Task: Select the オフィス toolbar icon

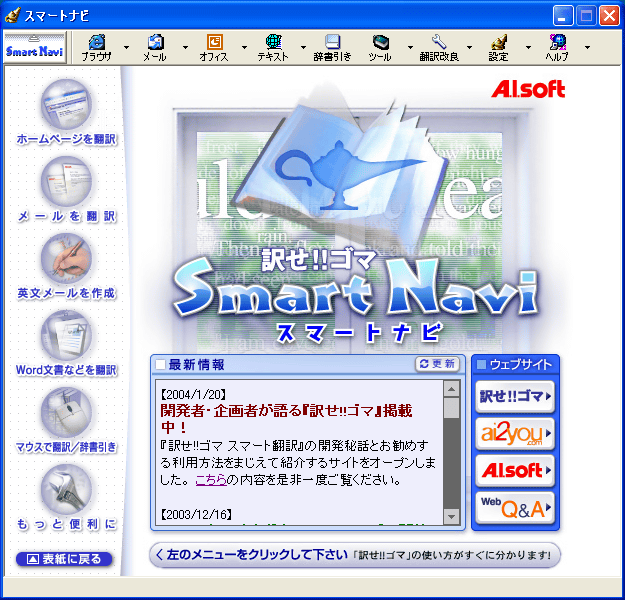Action: coord(214,47)
